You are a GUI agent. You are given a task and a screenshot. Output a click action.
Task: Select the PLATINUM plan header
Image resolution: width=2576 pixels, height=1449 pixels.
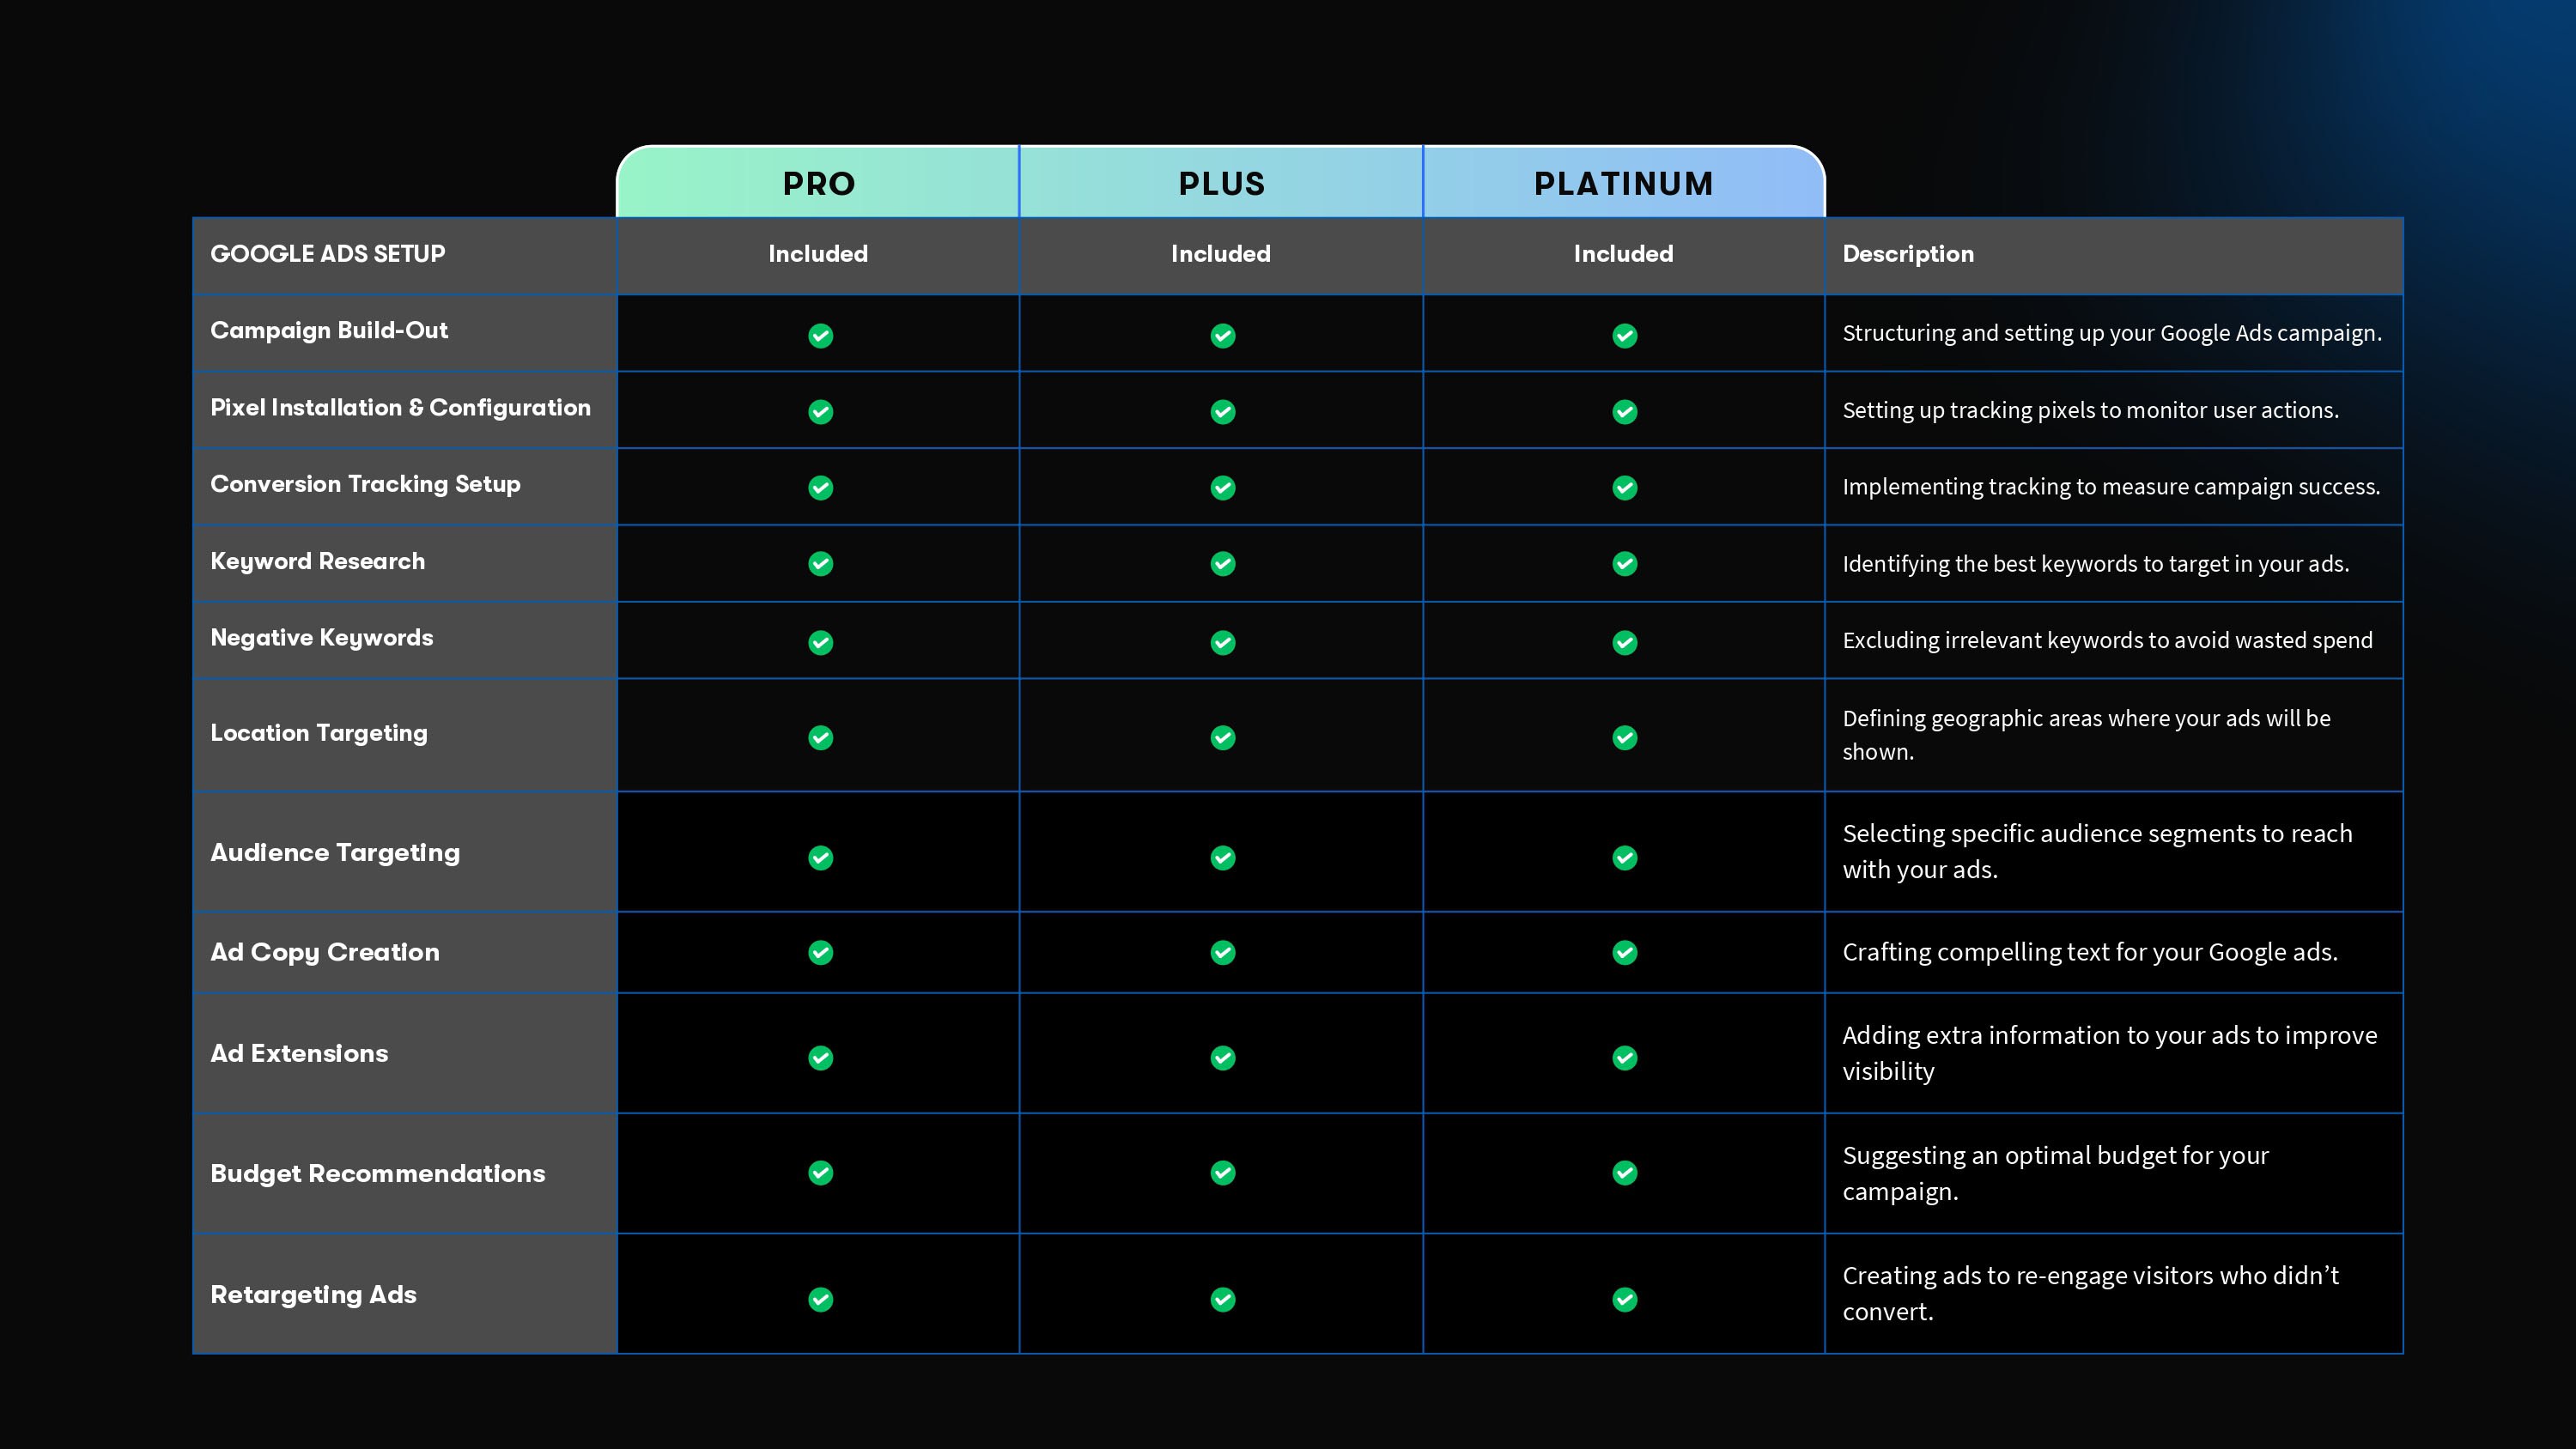coord(1623,184)
